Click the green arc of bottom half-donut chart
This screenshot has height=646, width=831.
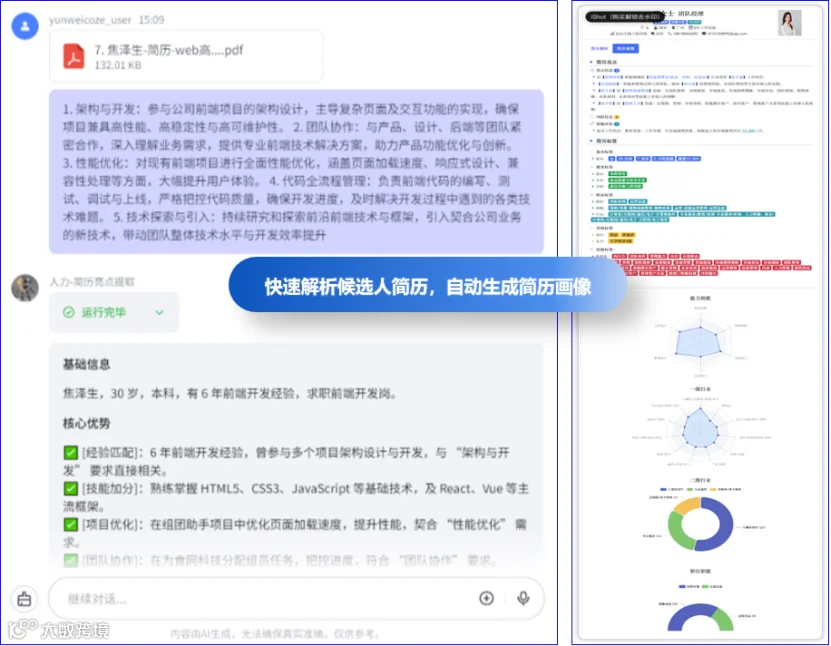pyautogui.click(x=724, y=619)
